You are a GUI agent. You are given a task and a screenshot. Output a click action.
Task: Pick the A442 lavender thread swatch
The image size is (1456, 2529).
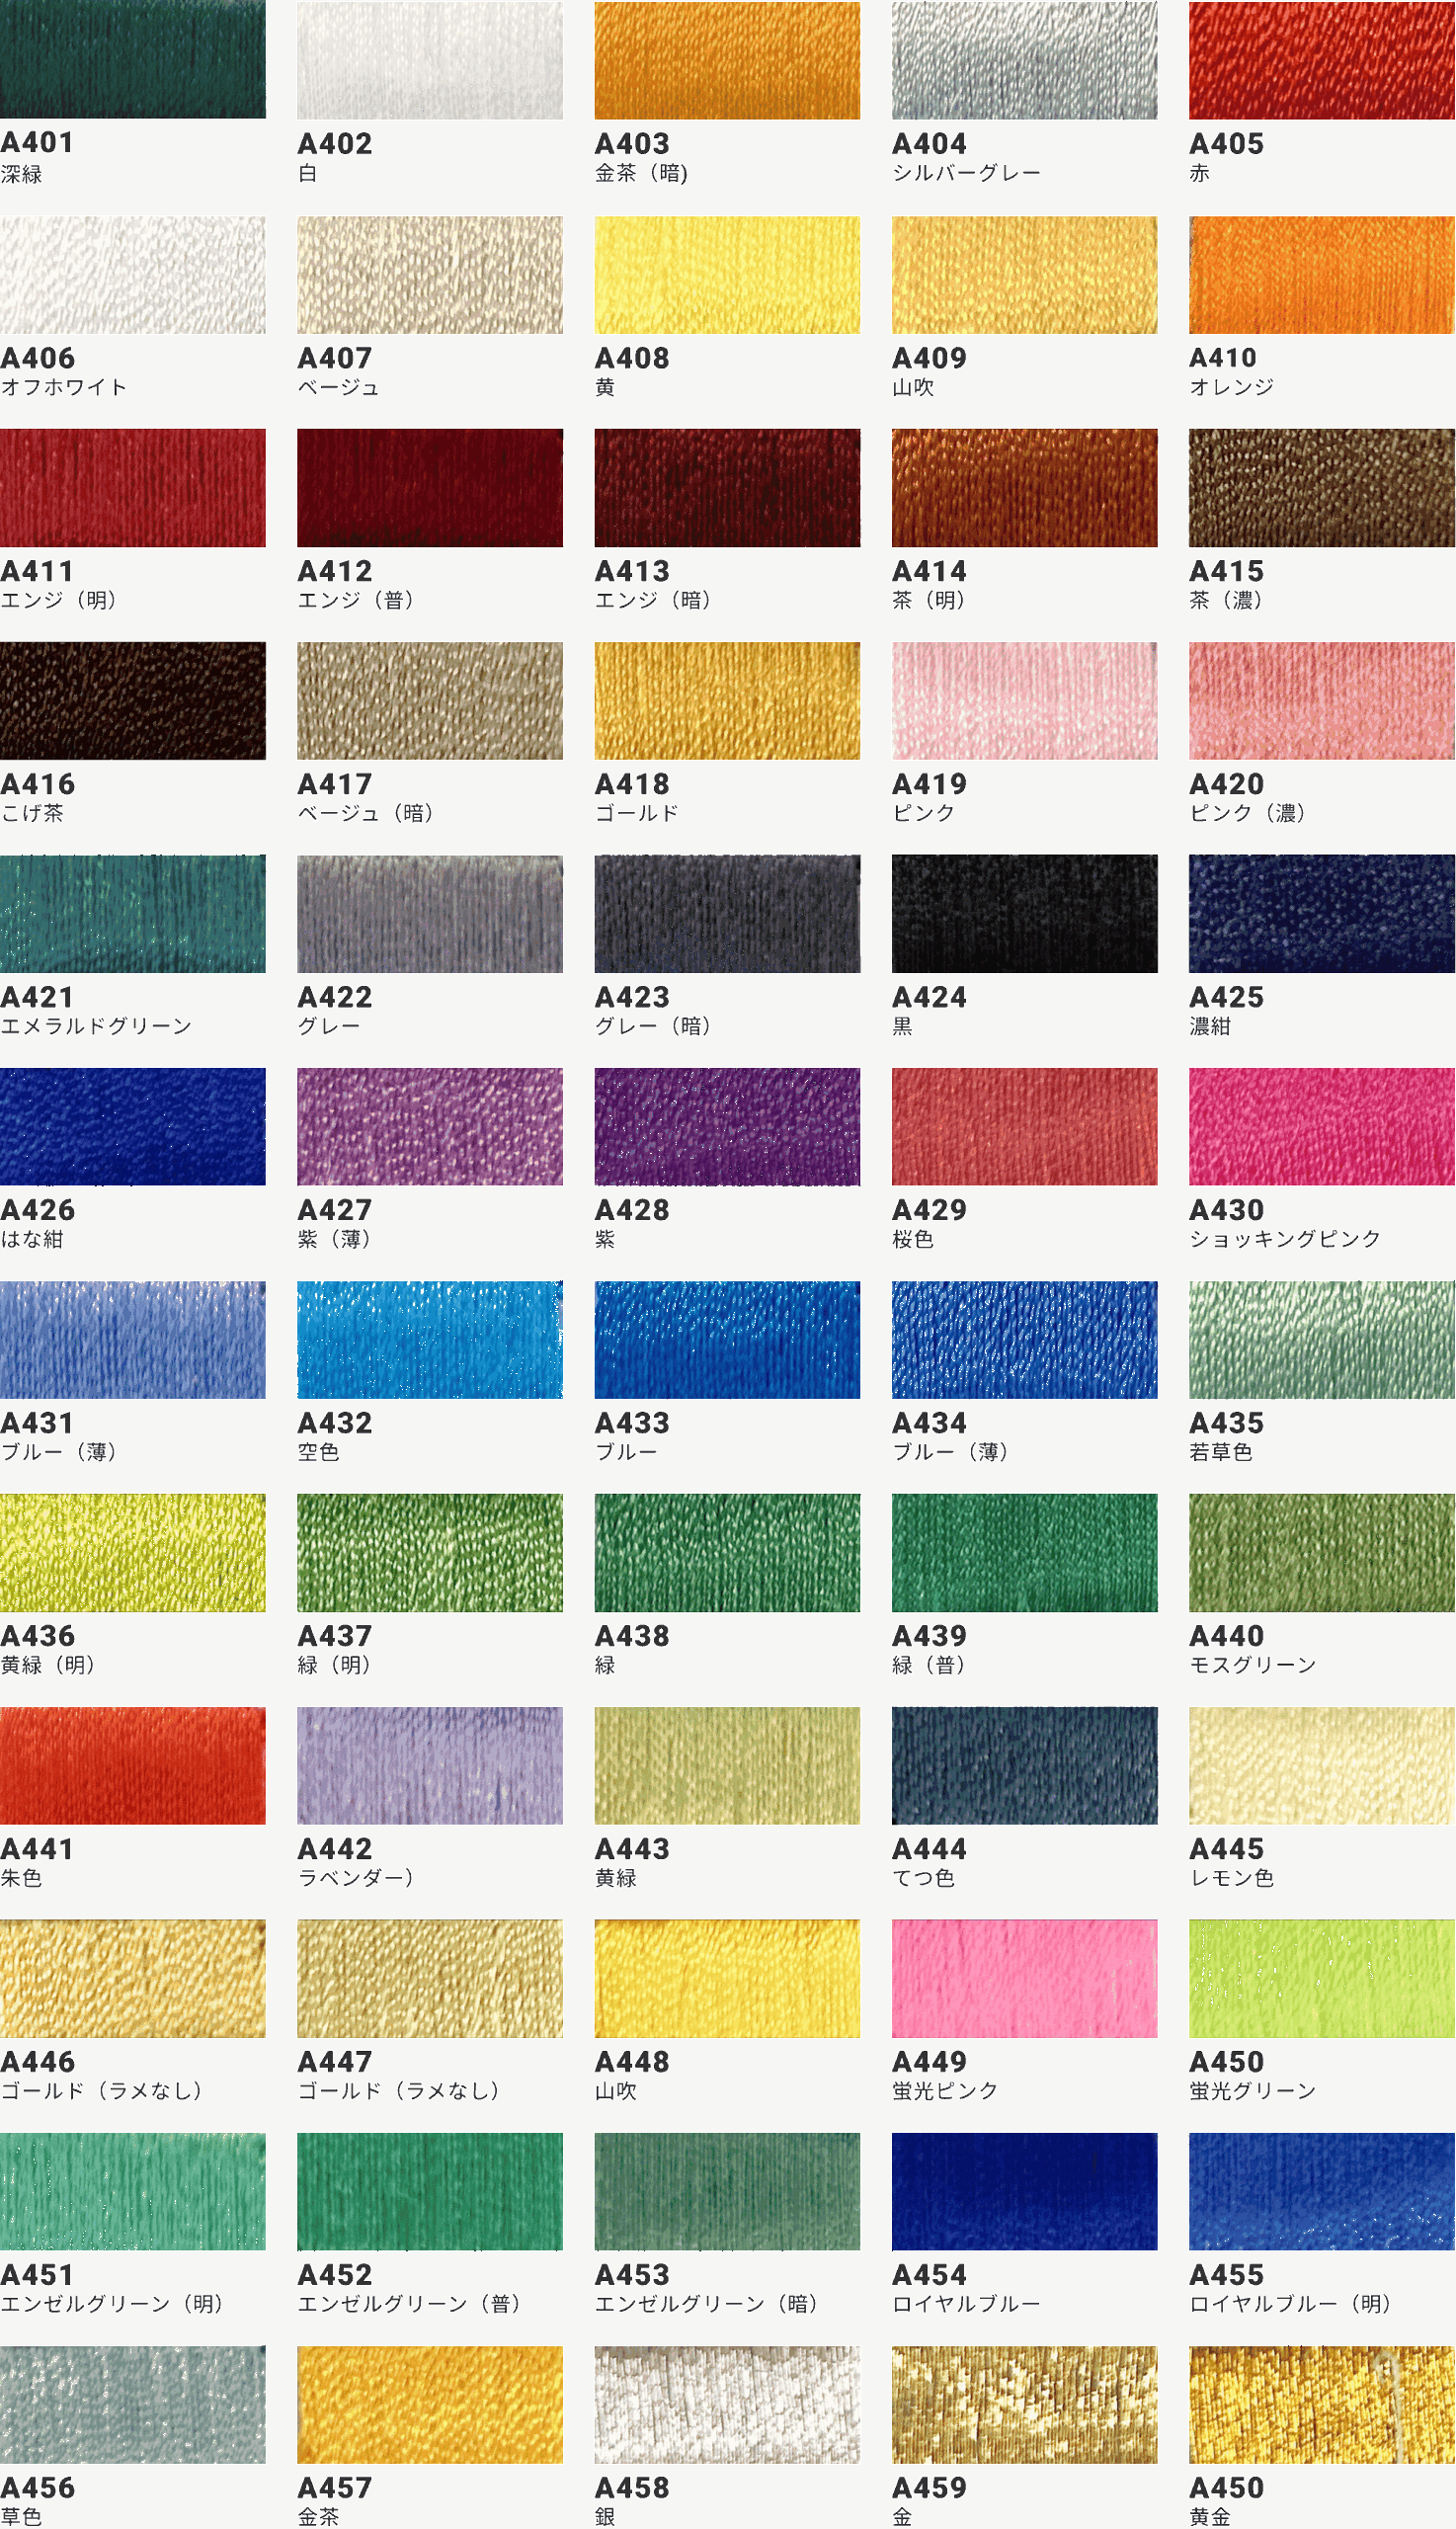(x=430, y=1766)
